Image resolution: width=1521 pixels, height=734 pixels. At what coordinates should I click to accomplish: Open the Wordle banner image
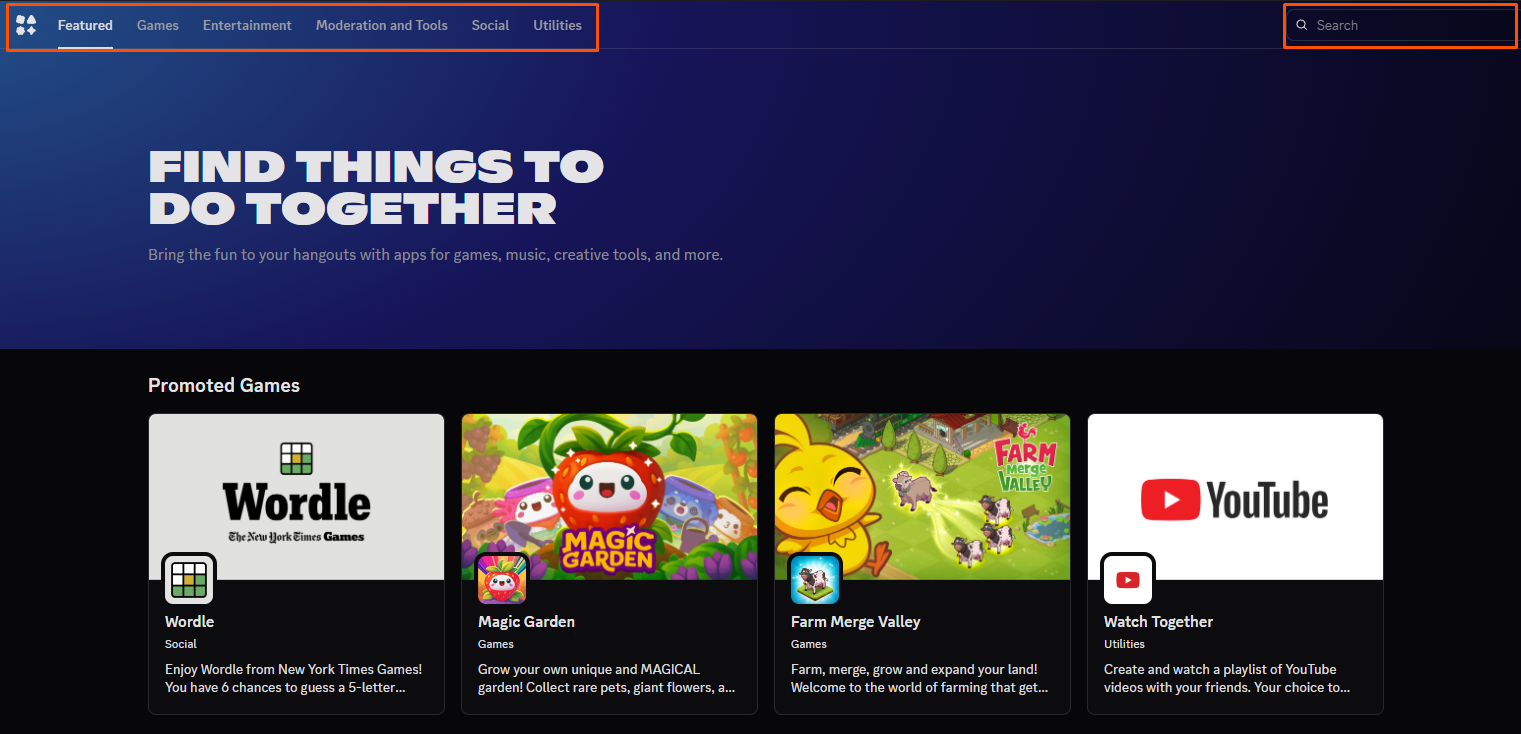296,497
